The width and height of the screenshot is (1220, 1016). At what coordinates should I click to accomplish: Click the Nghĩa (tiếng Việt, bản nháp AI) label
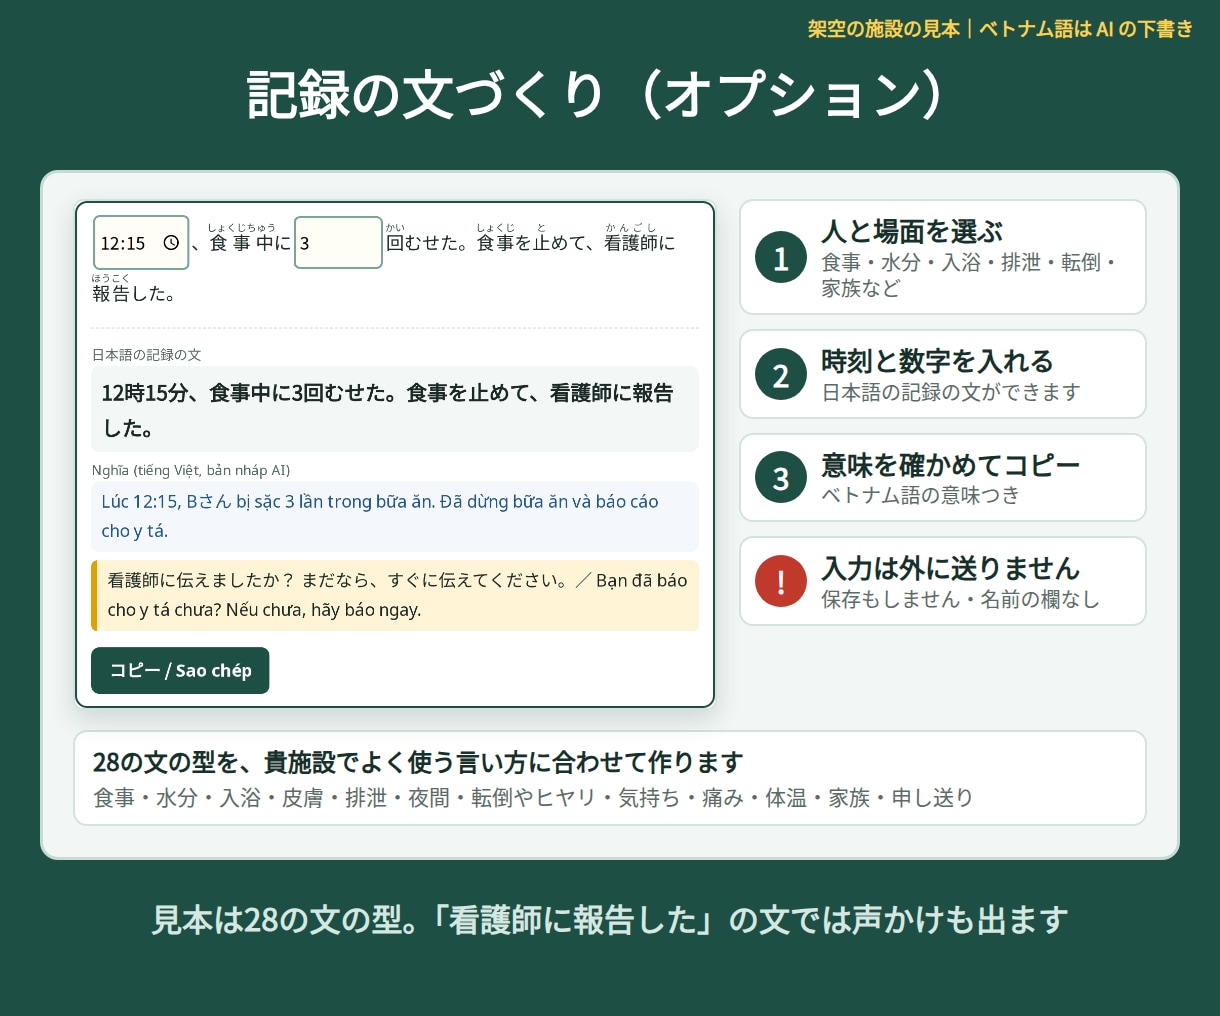(x=191, y=470)
